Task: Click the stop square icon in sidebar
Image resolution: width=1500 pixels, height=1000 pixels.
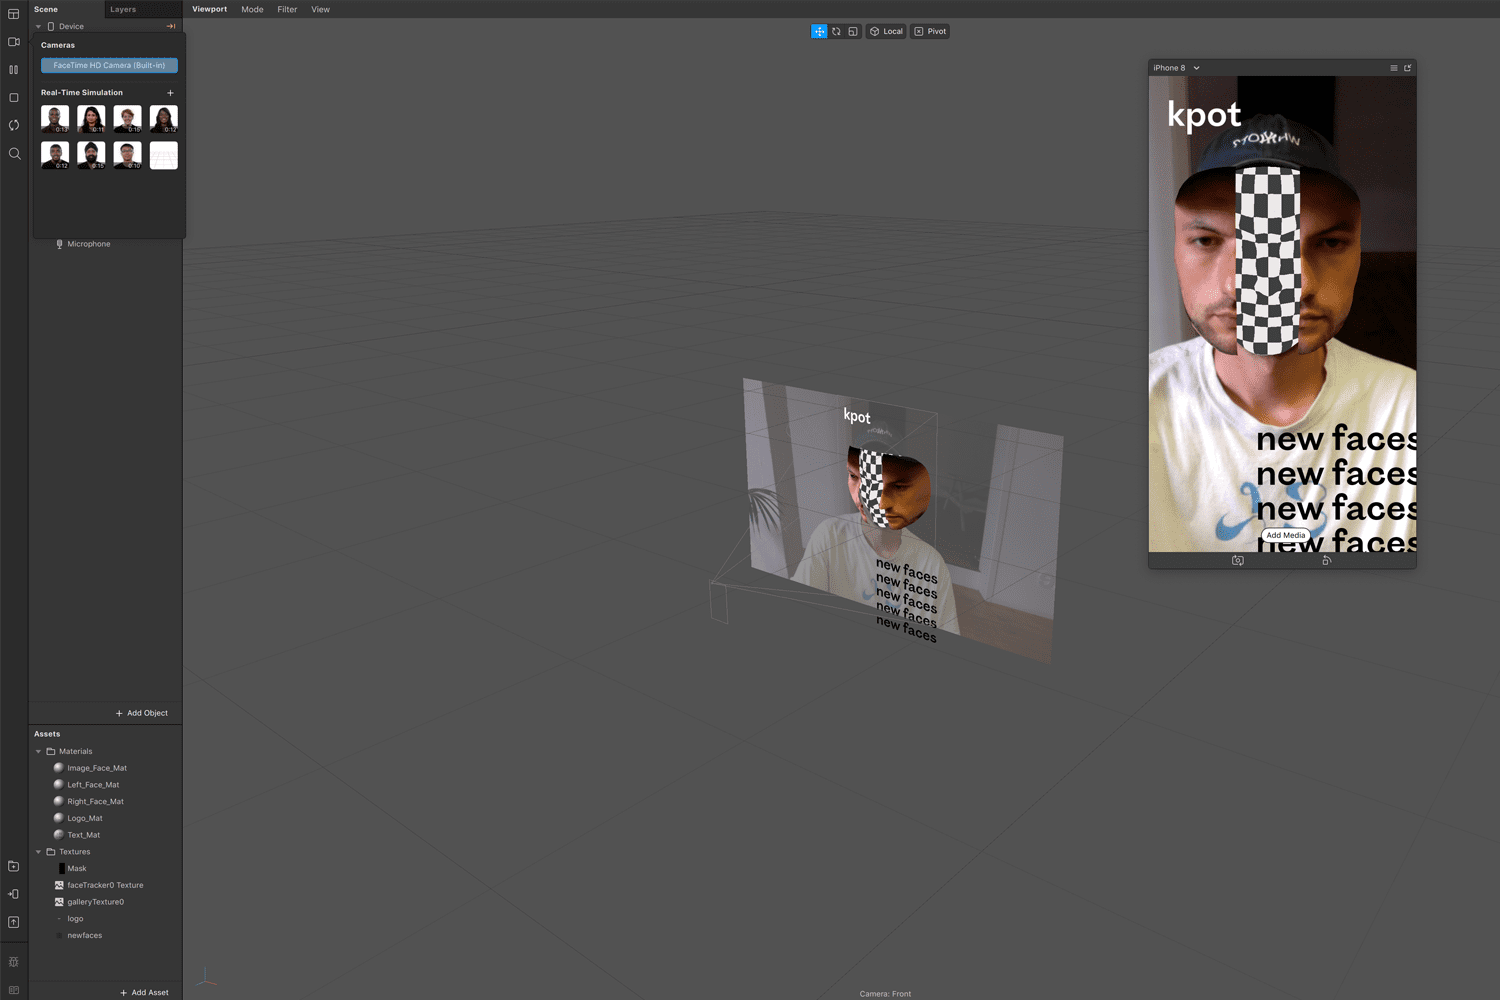Action: tap(14, 98)
